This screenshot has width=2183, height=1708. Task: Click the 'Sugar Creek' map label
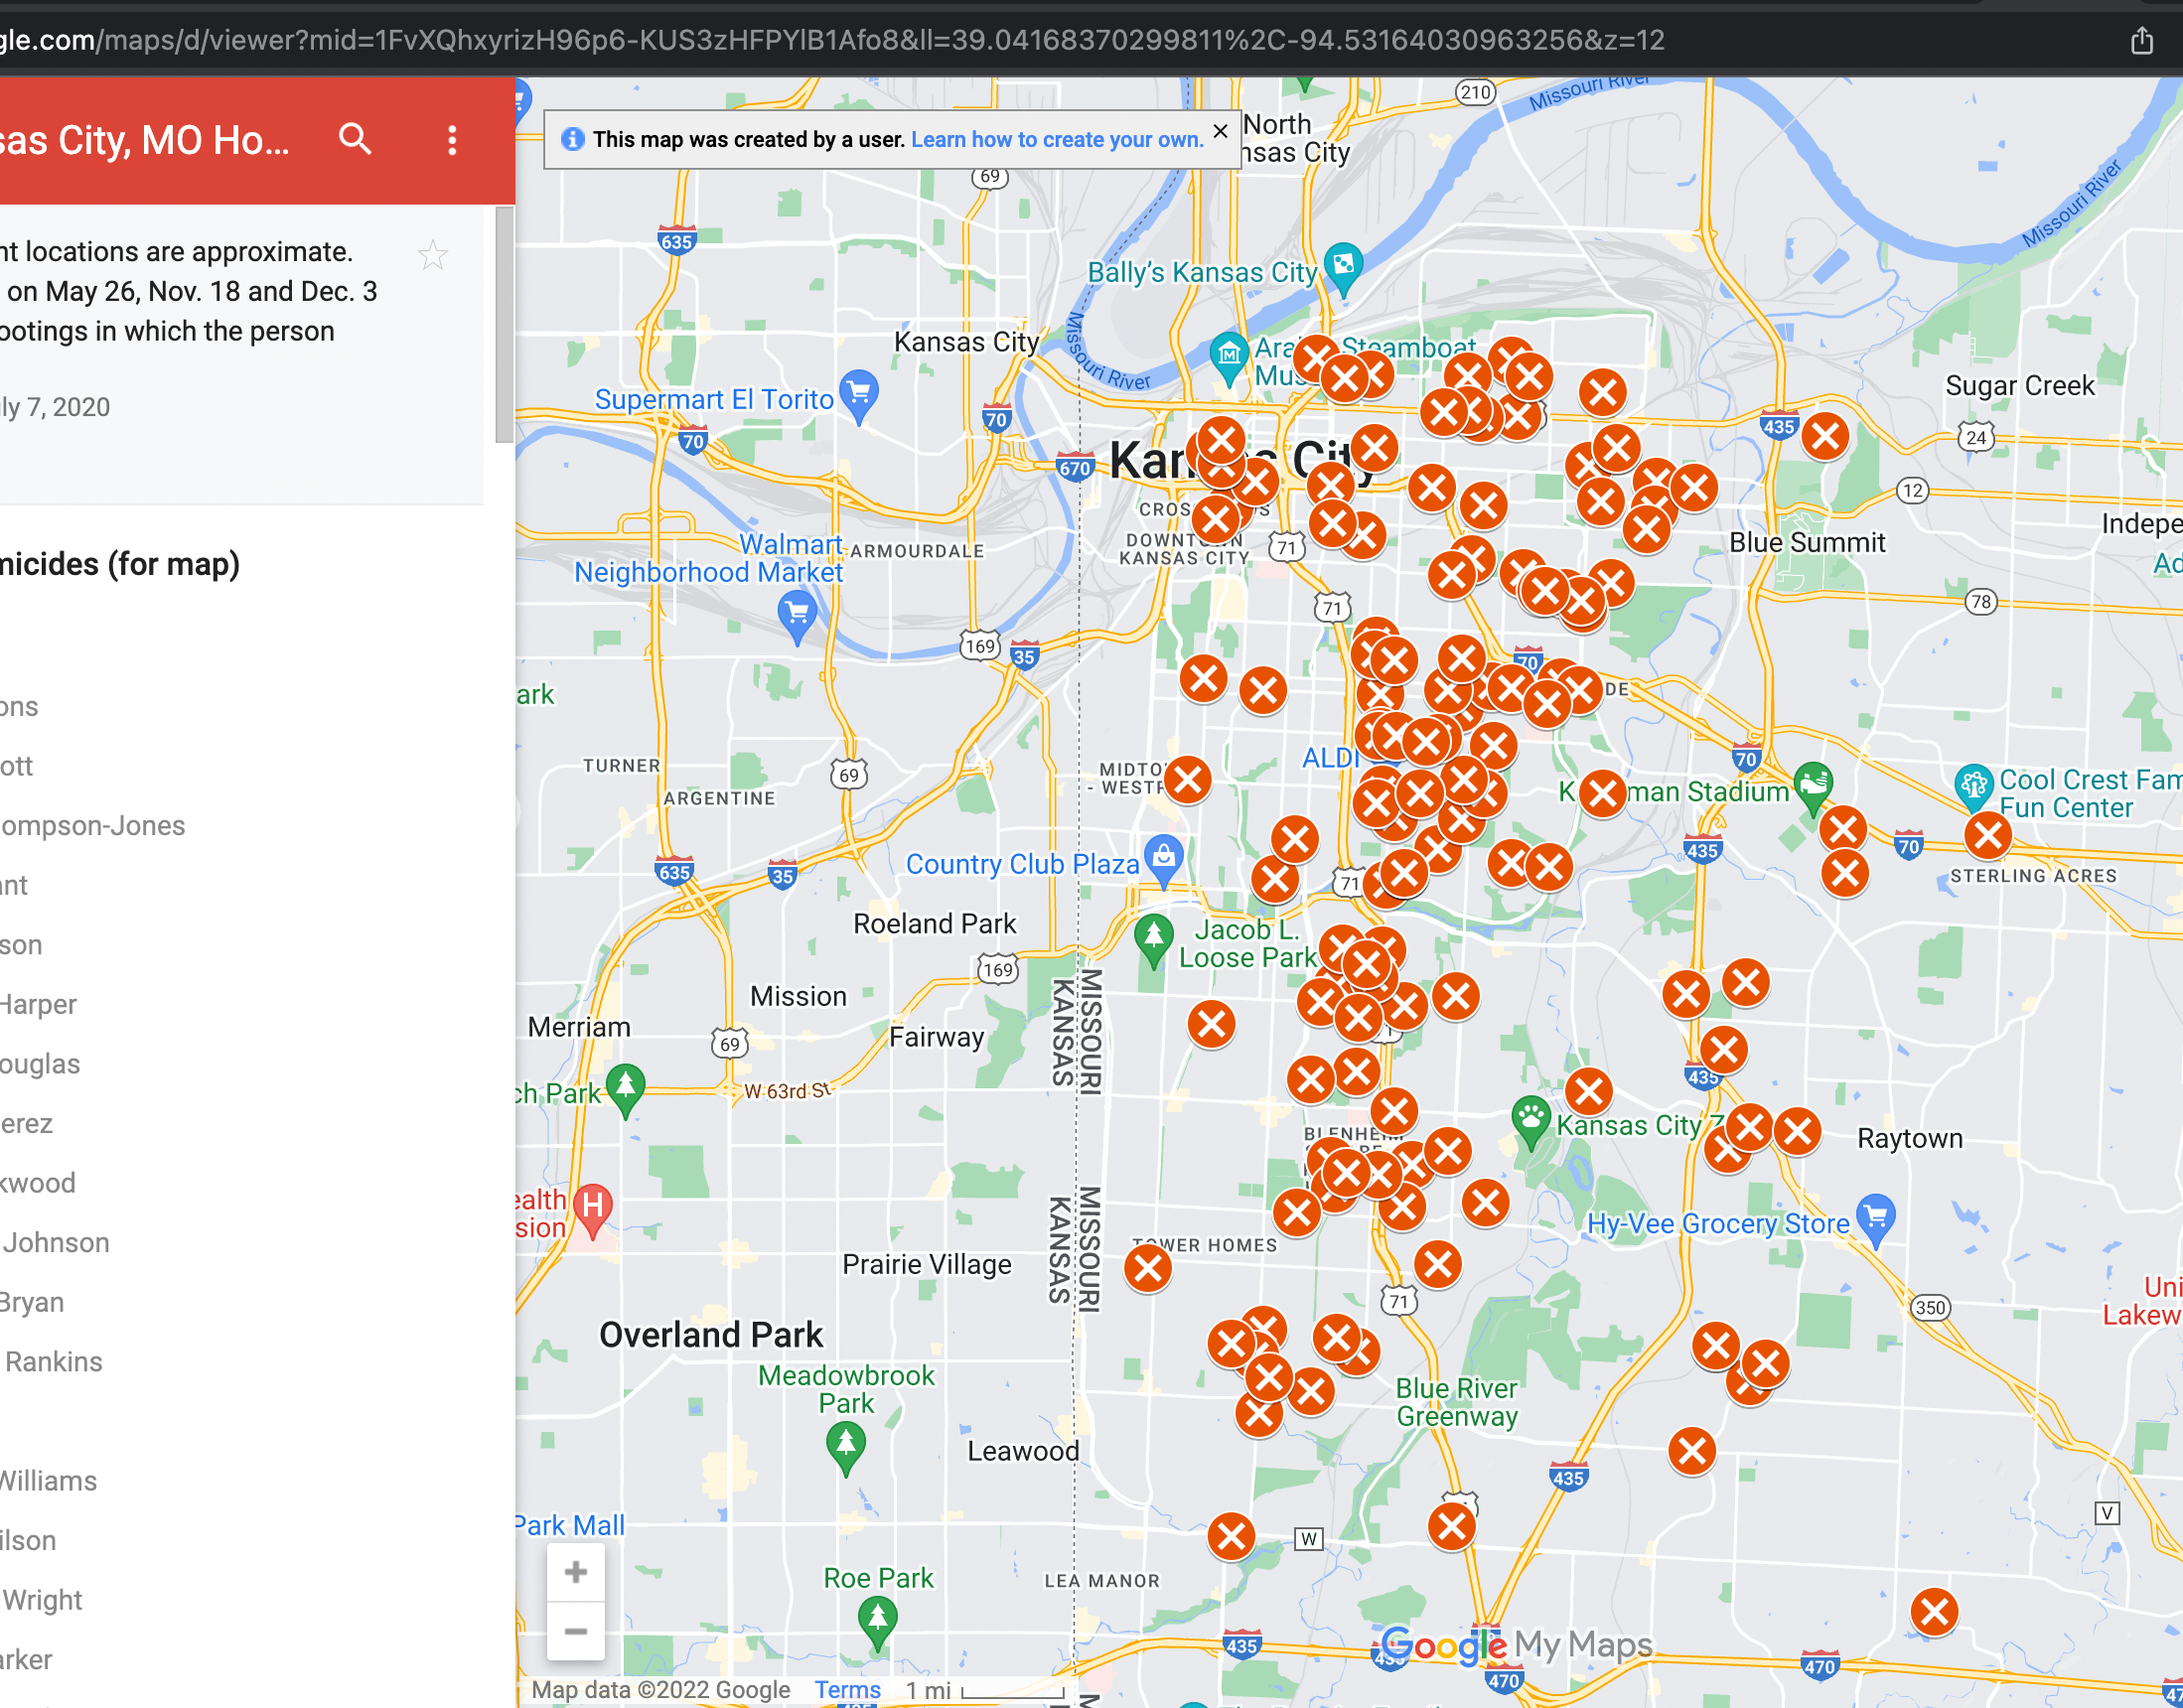click(x=2019, y=385)
